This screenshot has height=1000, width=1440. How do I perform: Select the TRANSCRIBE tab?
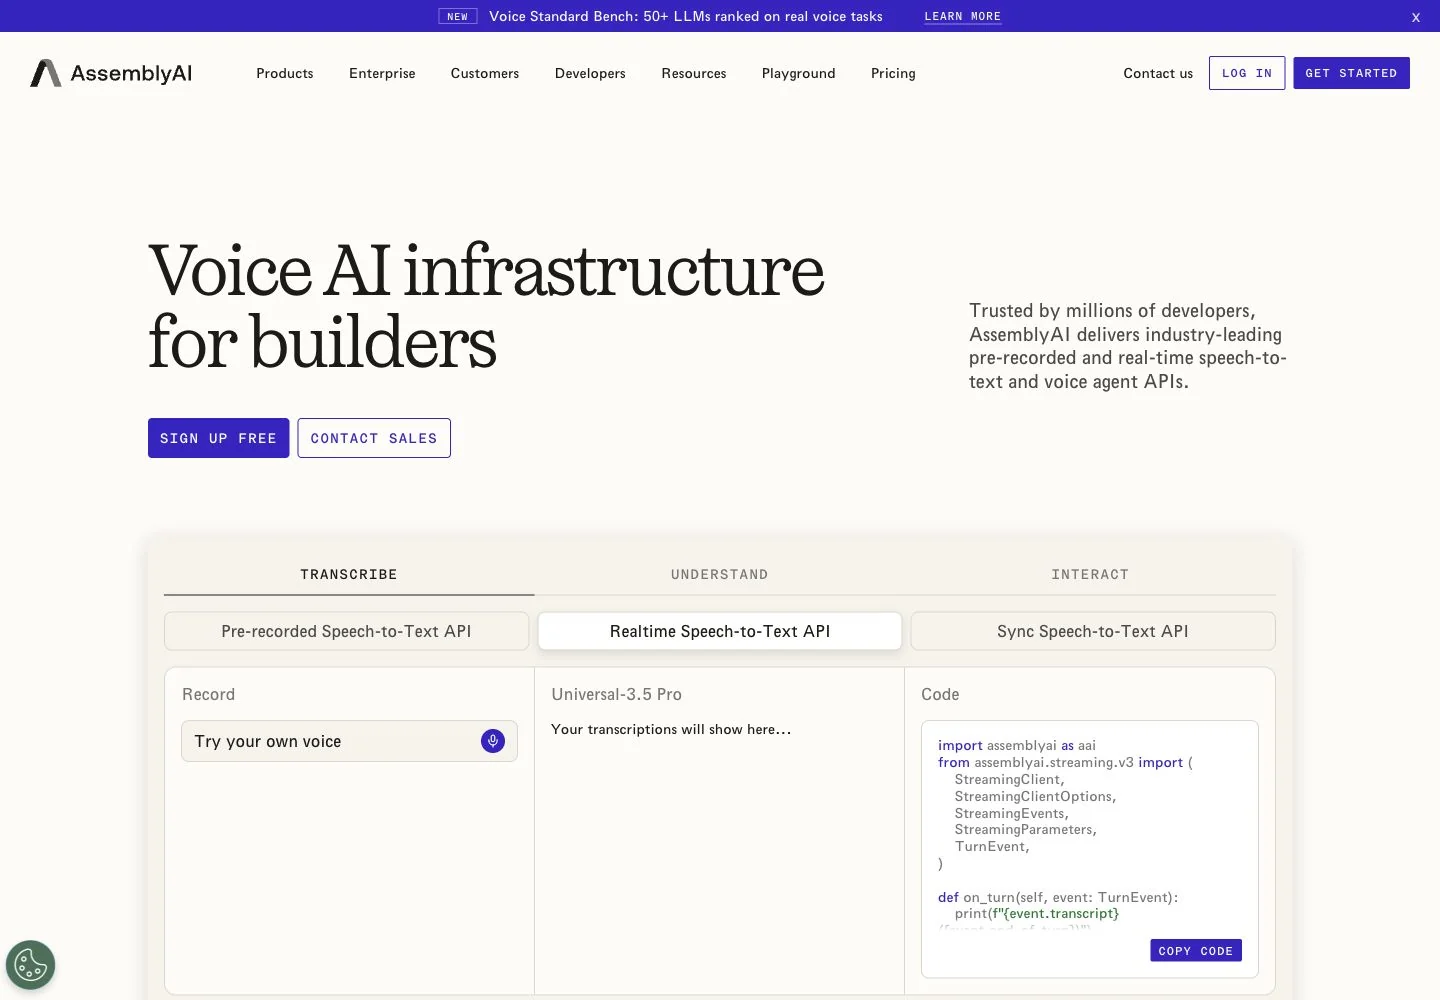(x=349, y=574)
